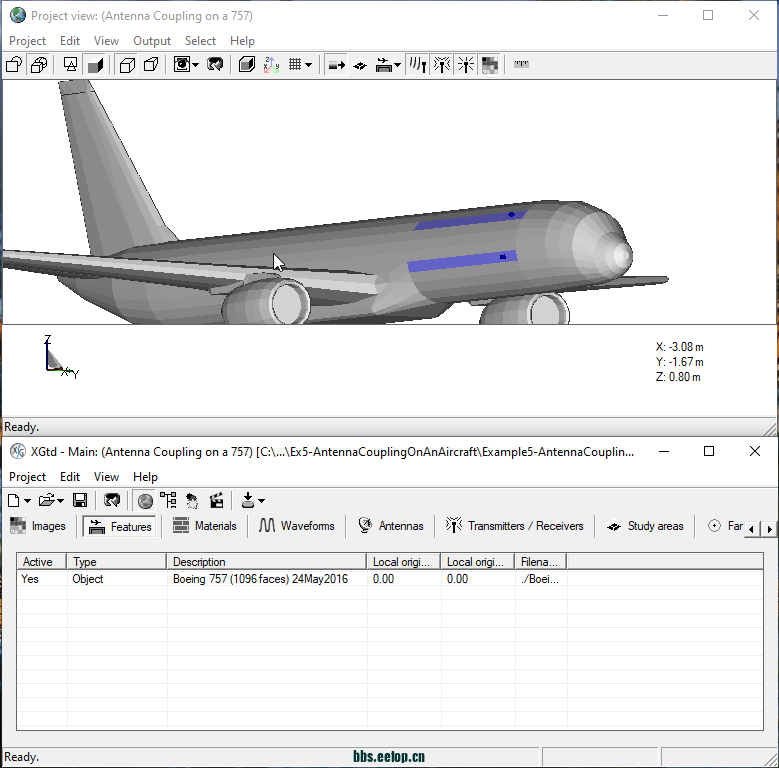Click the './Boei...' filename cell
The width and height of the screenshot is (779, 768).
540,579
